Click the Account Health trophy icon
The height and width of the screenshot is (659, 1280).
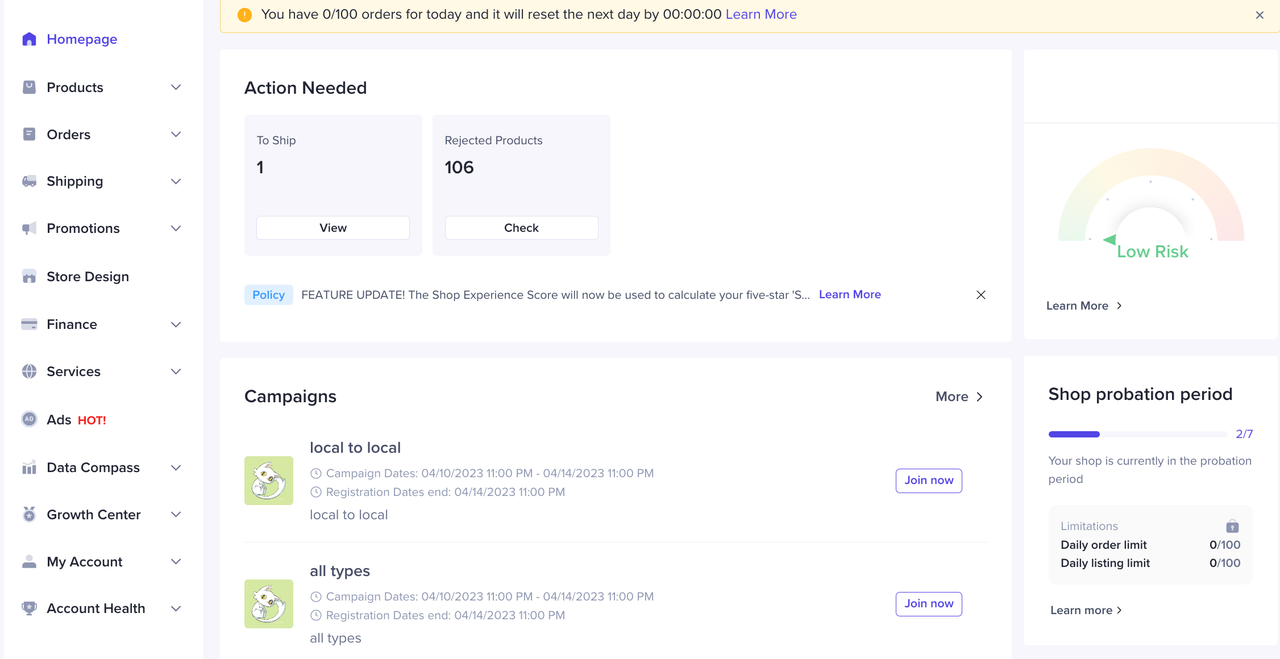pos(29,608)
